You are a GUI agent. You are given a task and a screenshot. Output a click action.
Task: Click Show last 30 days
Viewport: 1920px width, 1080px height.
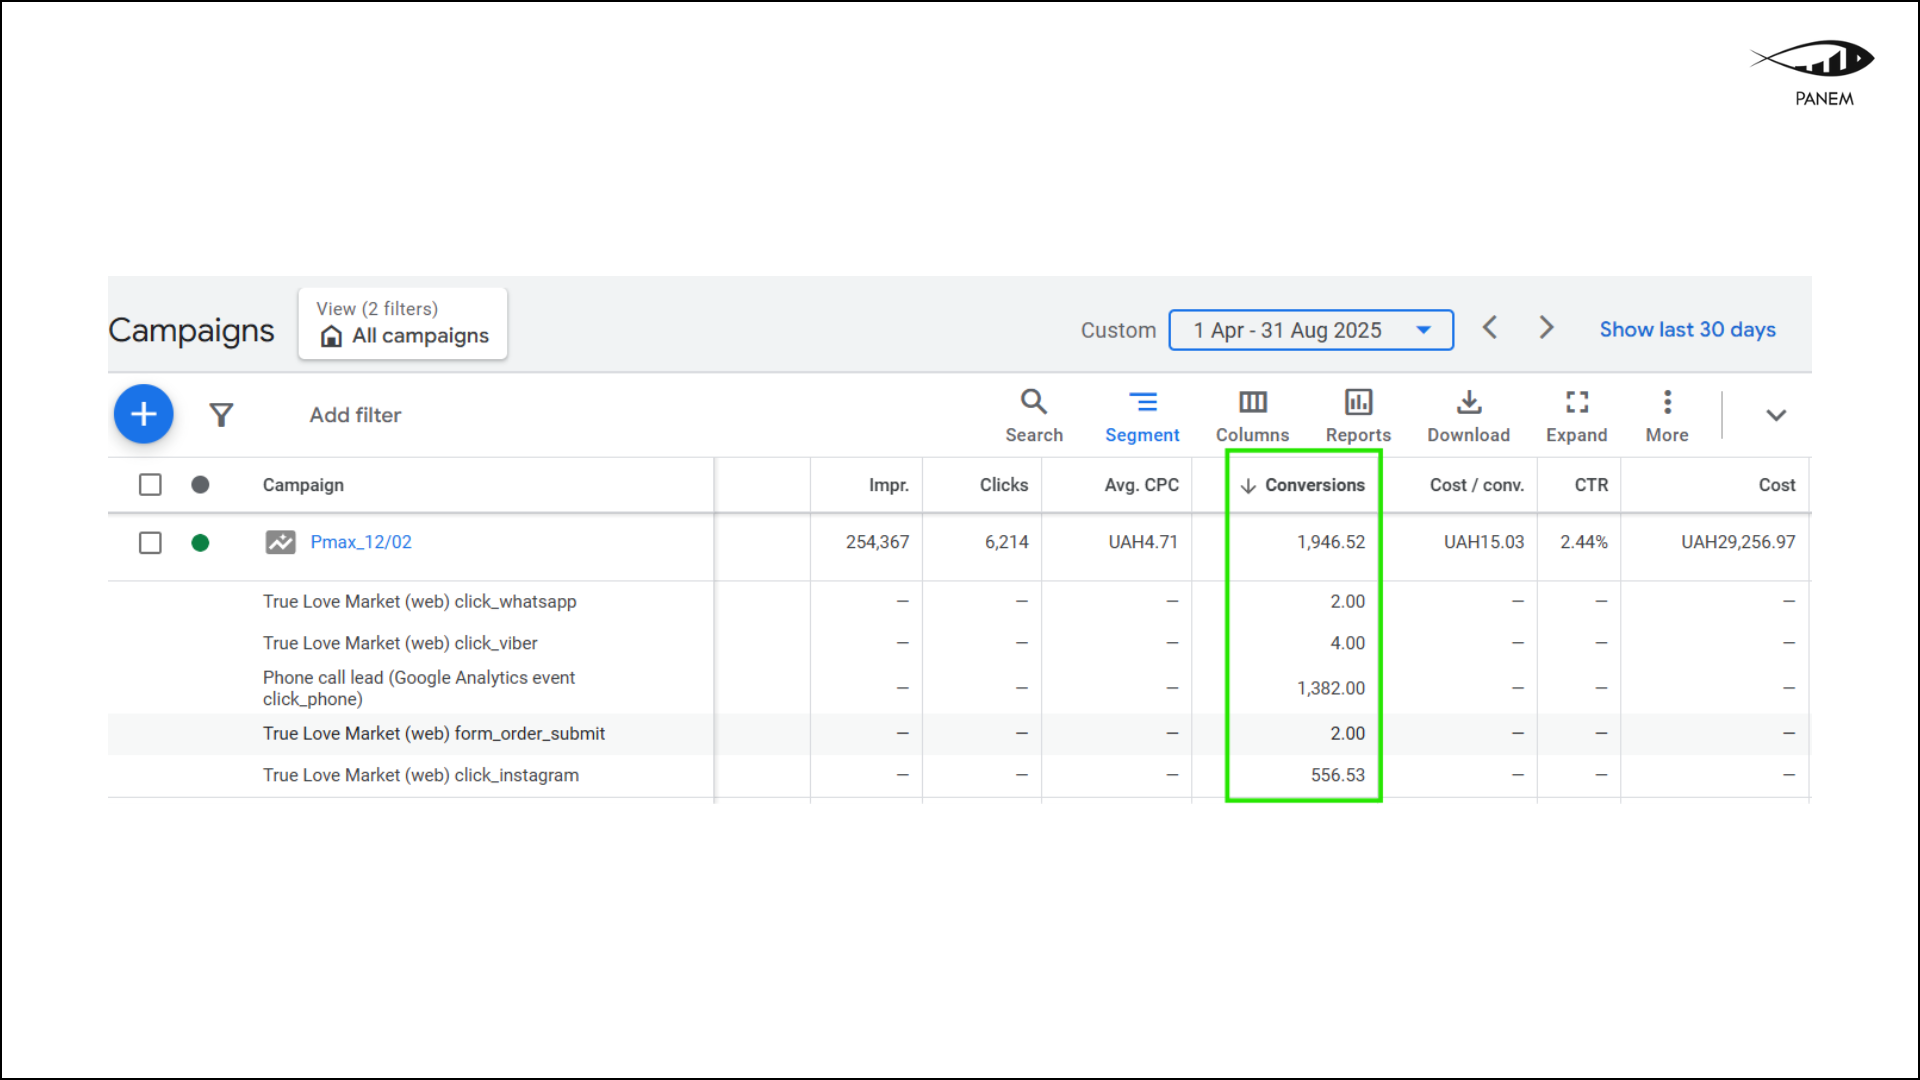click(x=1687, y=329)
